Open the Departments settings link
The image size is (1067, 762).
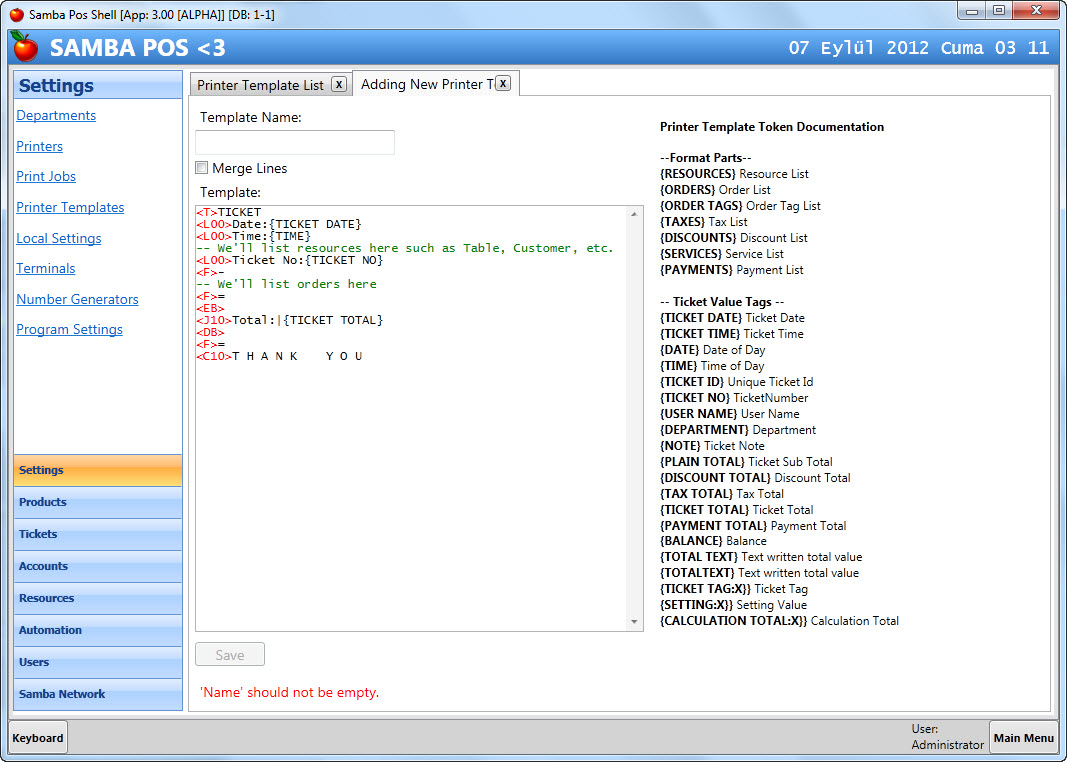pos(56,115)
